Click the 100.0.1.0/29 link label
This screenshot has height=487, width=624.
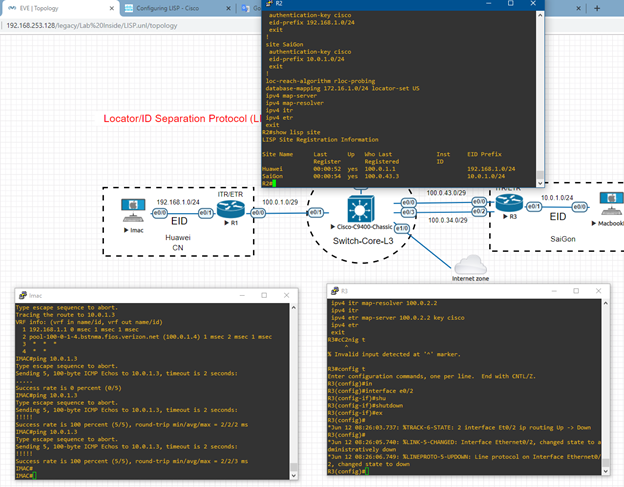[280, 202]
